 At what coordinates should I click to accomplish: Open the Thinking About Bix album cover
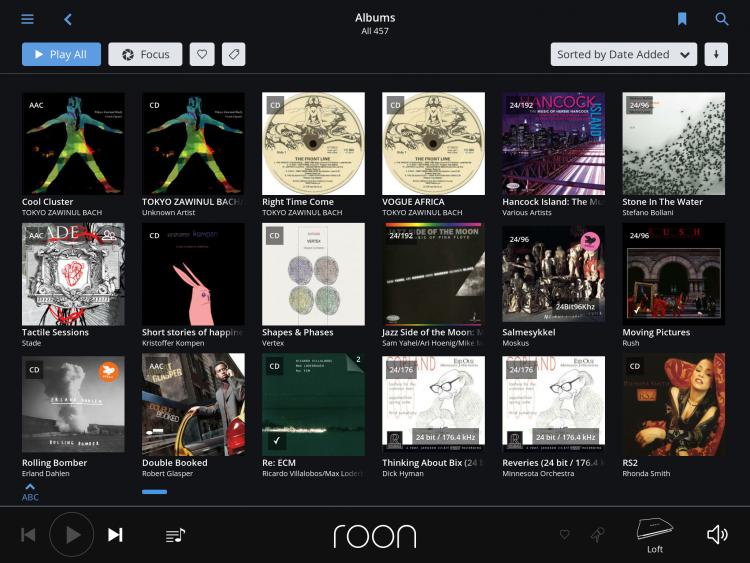[x=433, y=405]
